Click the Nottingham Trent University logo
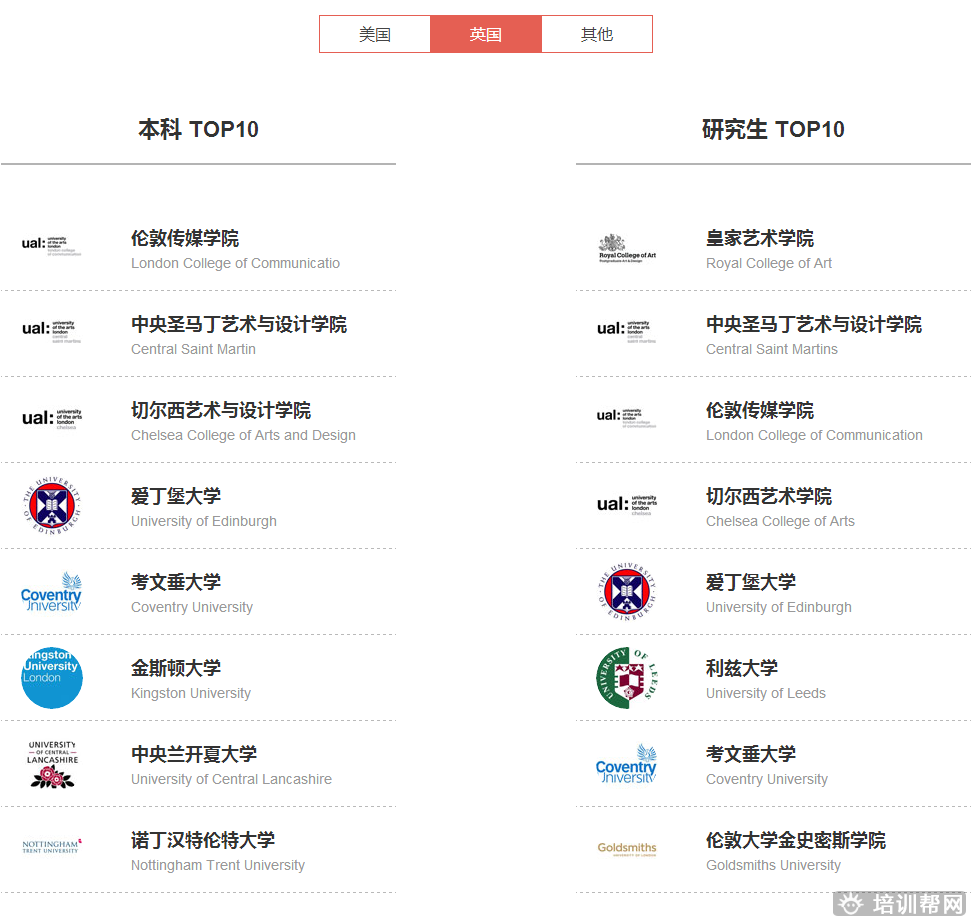The width and height of the screenshot is (971, 921). coord(52,846)
